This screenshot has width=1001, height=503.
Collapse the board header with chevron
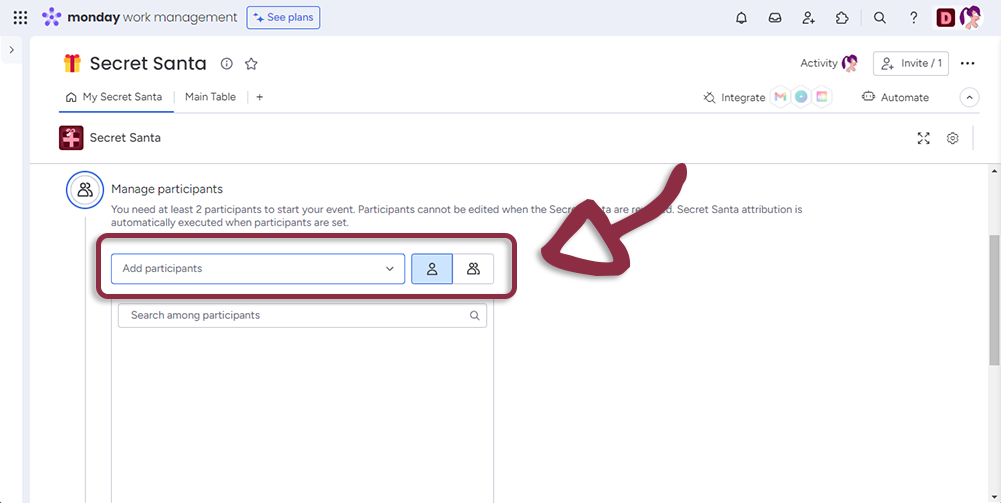click(969, 97)
